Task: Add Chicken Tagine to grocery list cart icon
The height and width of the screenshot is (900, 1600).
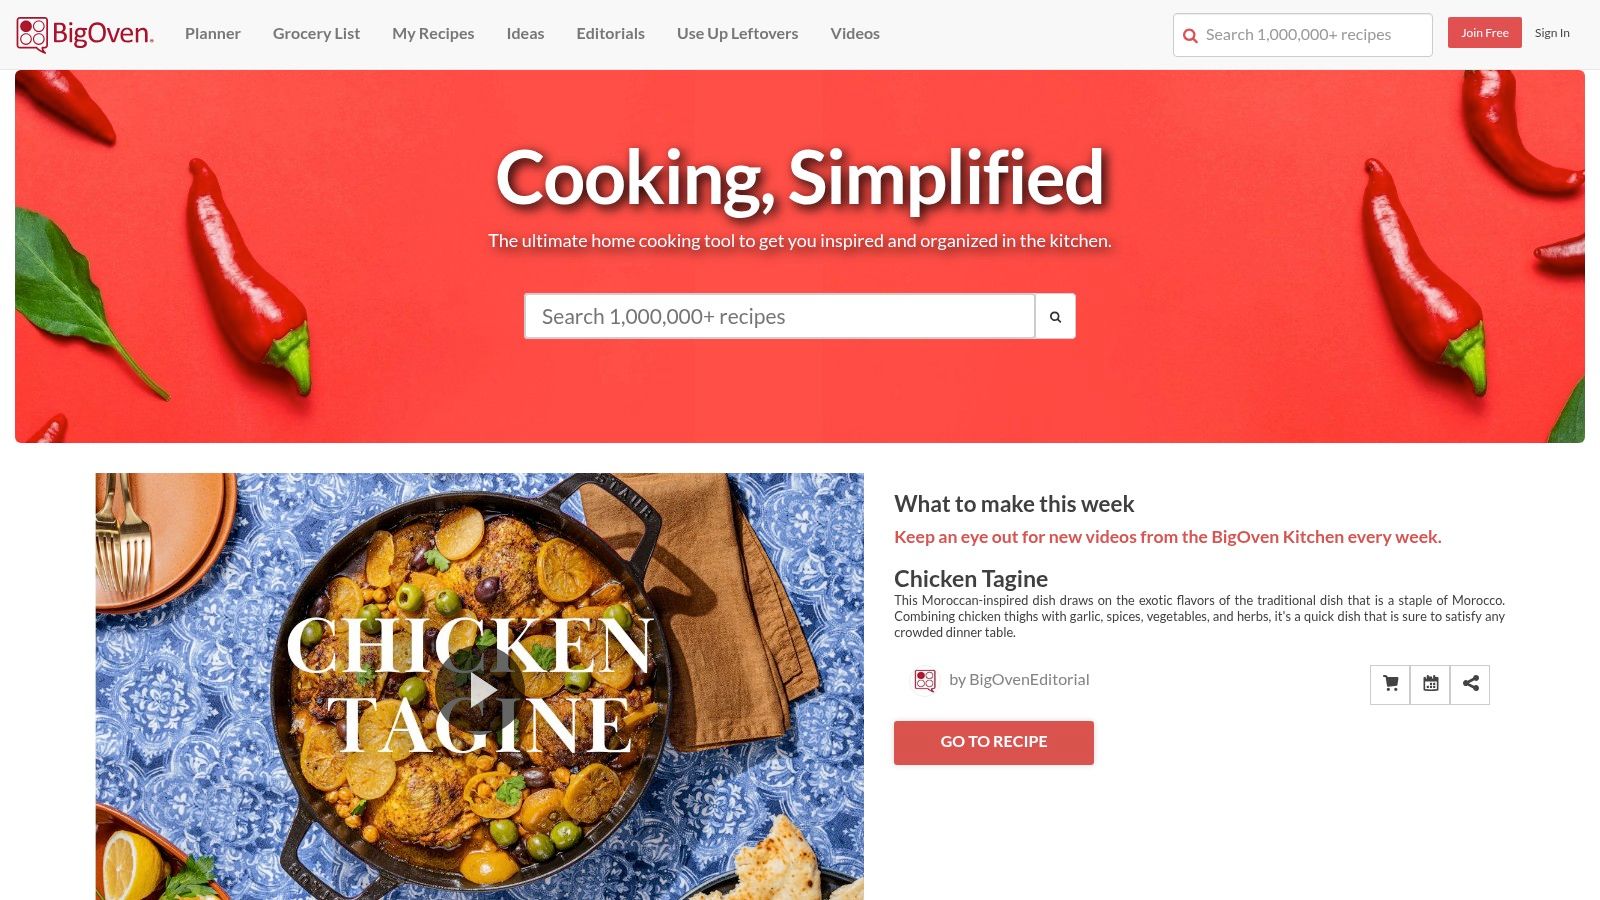Action: pos(1390,685)
